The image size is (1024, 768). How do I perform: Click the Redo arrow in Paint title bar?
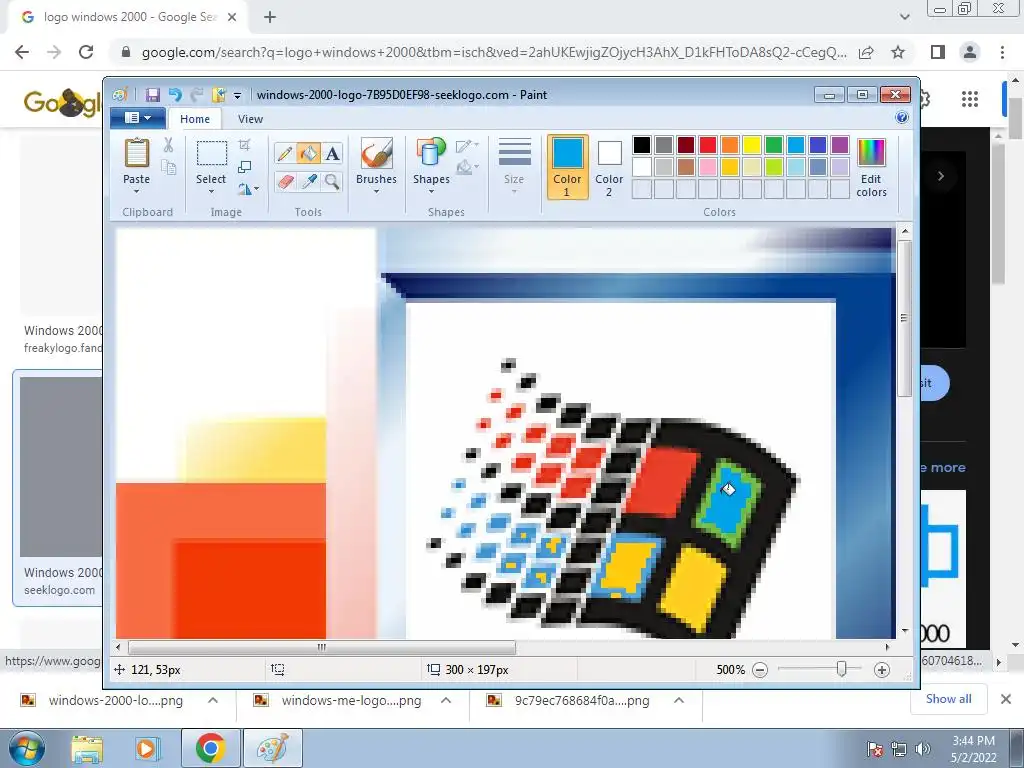click(x=197, y=95)
